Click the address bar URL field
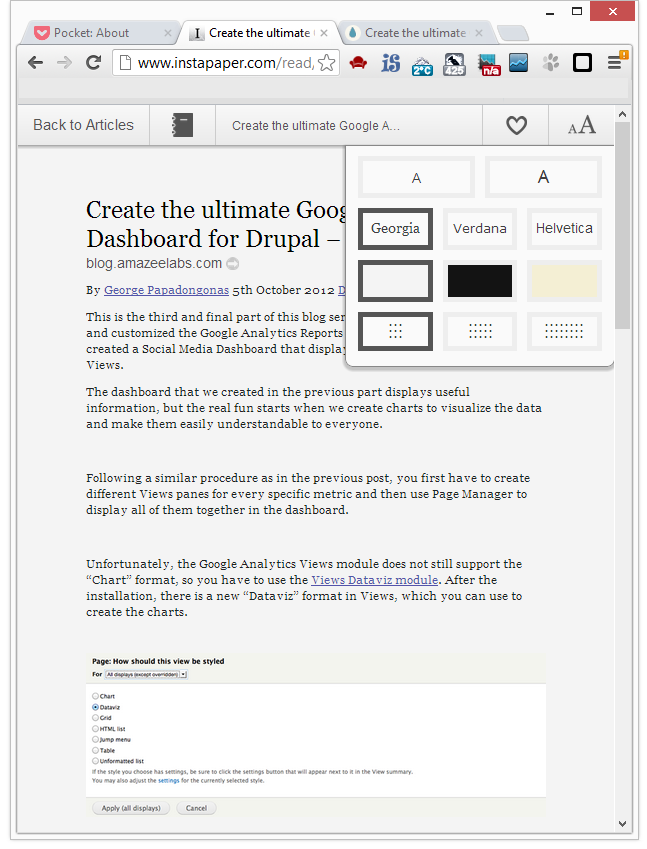Screen dimensions: 647x849 coord(226,63)
